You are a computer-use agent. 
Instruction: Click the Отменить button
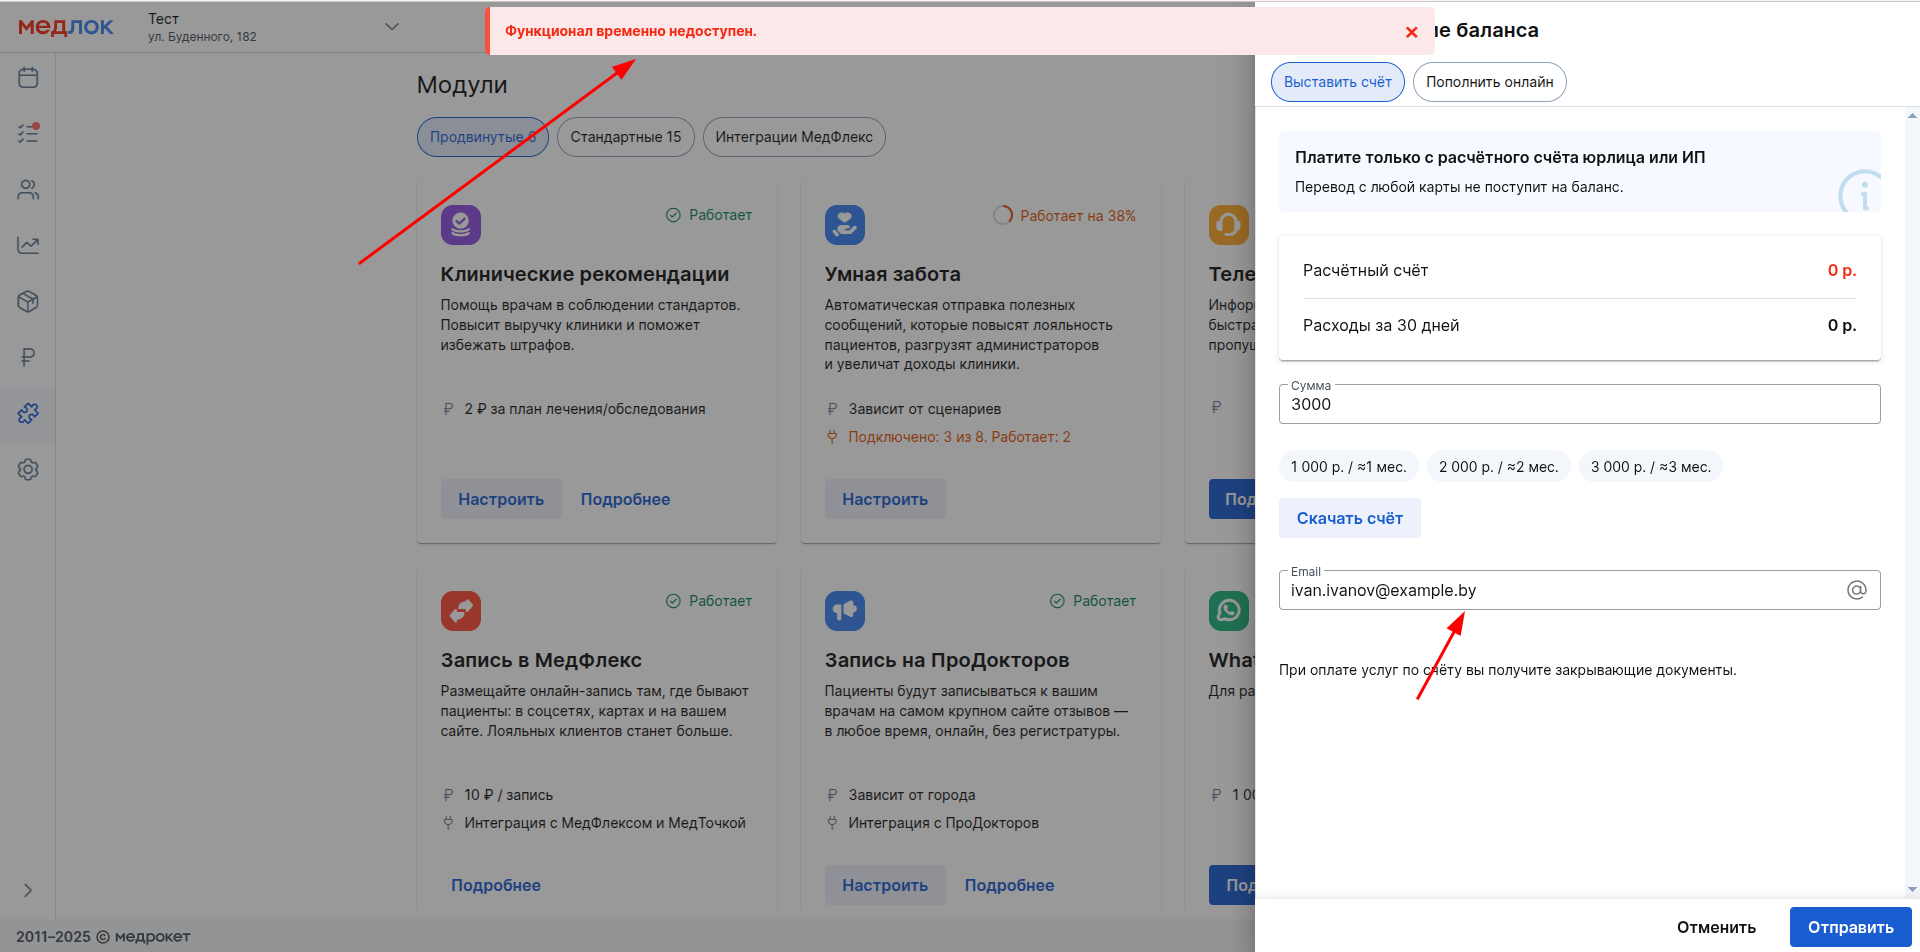[1716, 927]
